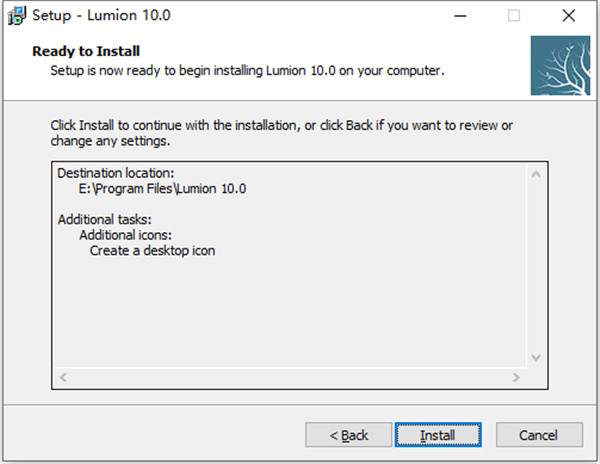The image size is (600, 464).
Task: Click the 'Create a desktop icon' entry
Action: point(152,250)
